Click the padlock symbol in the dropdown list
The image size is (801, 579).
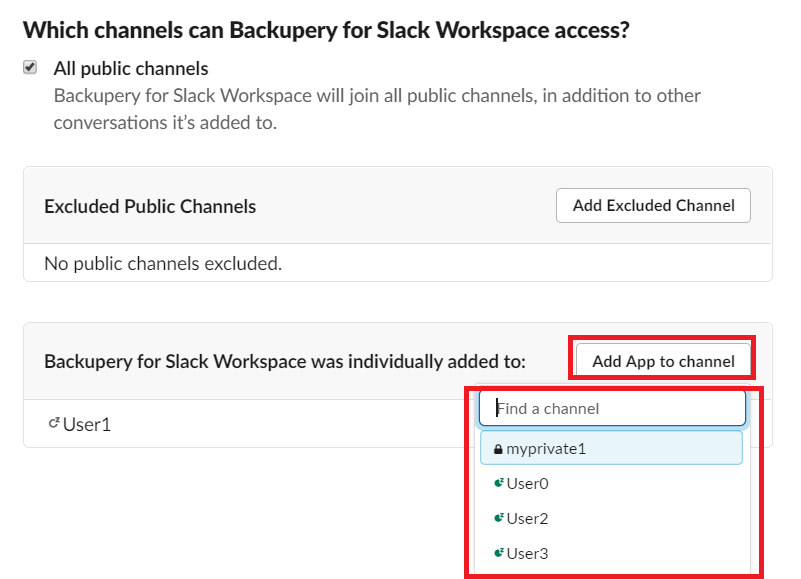click(498, 448)
